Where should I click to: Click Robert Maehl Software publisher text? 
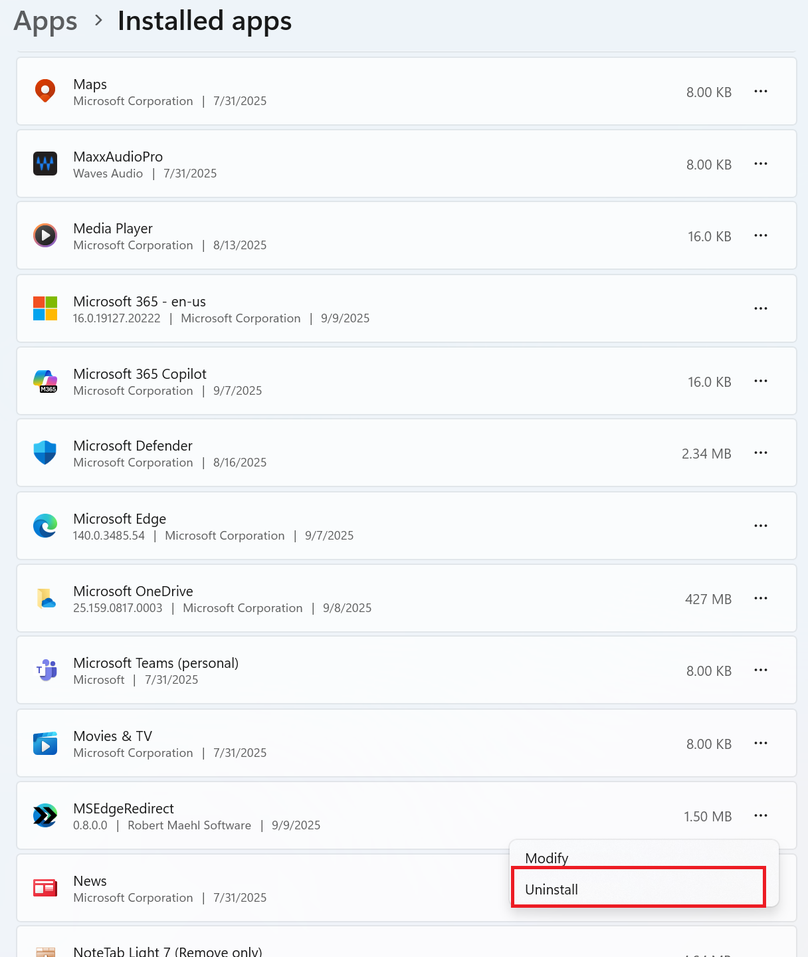189,825
